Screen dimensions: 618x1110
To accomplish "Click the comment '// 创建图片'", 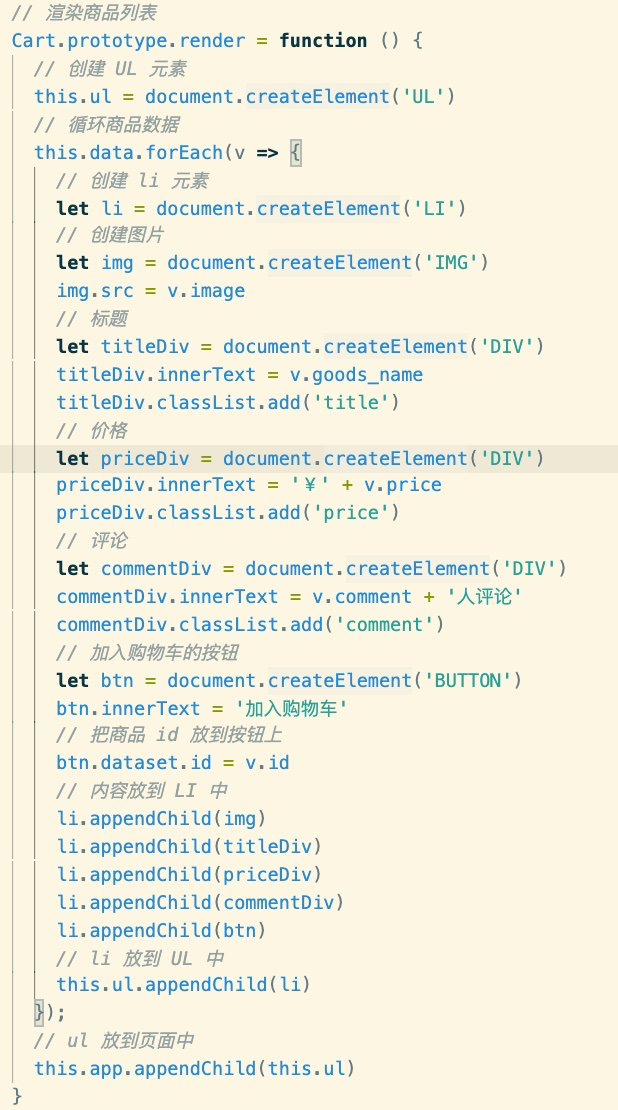I will (110, 235).
